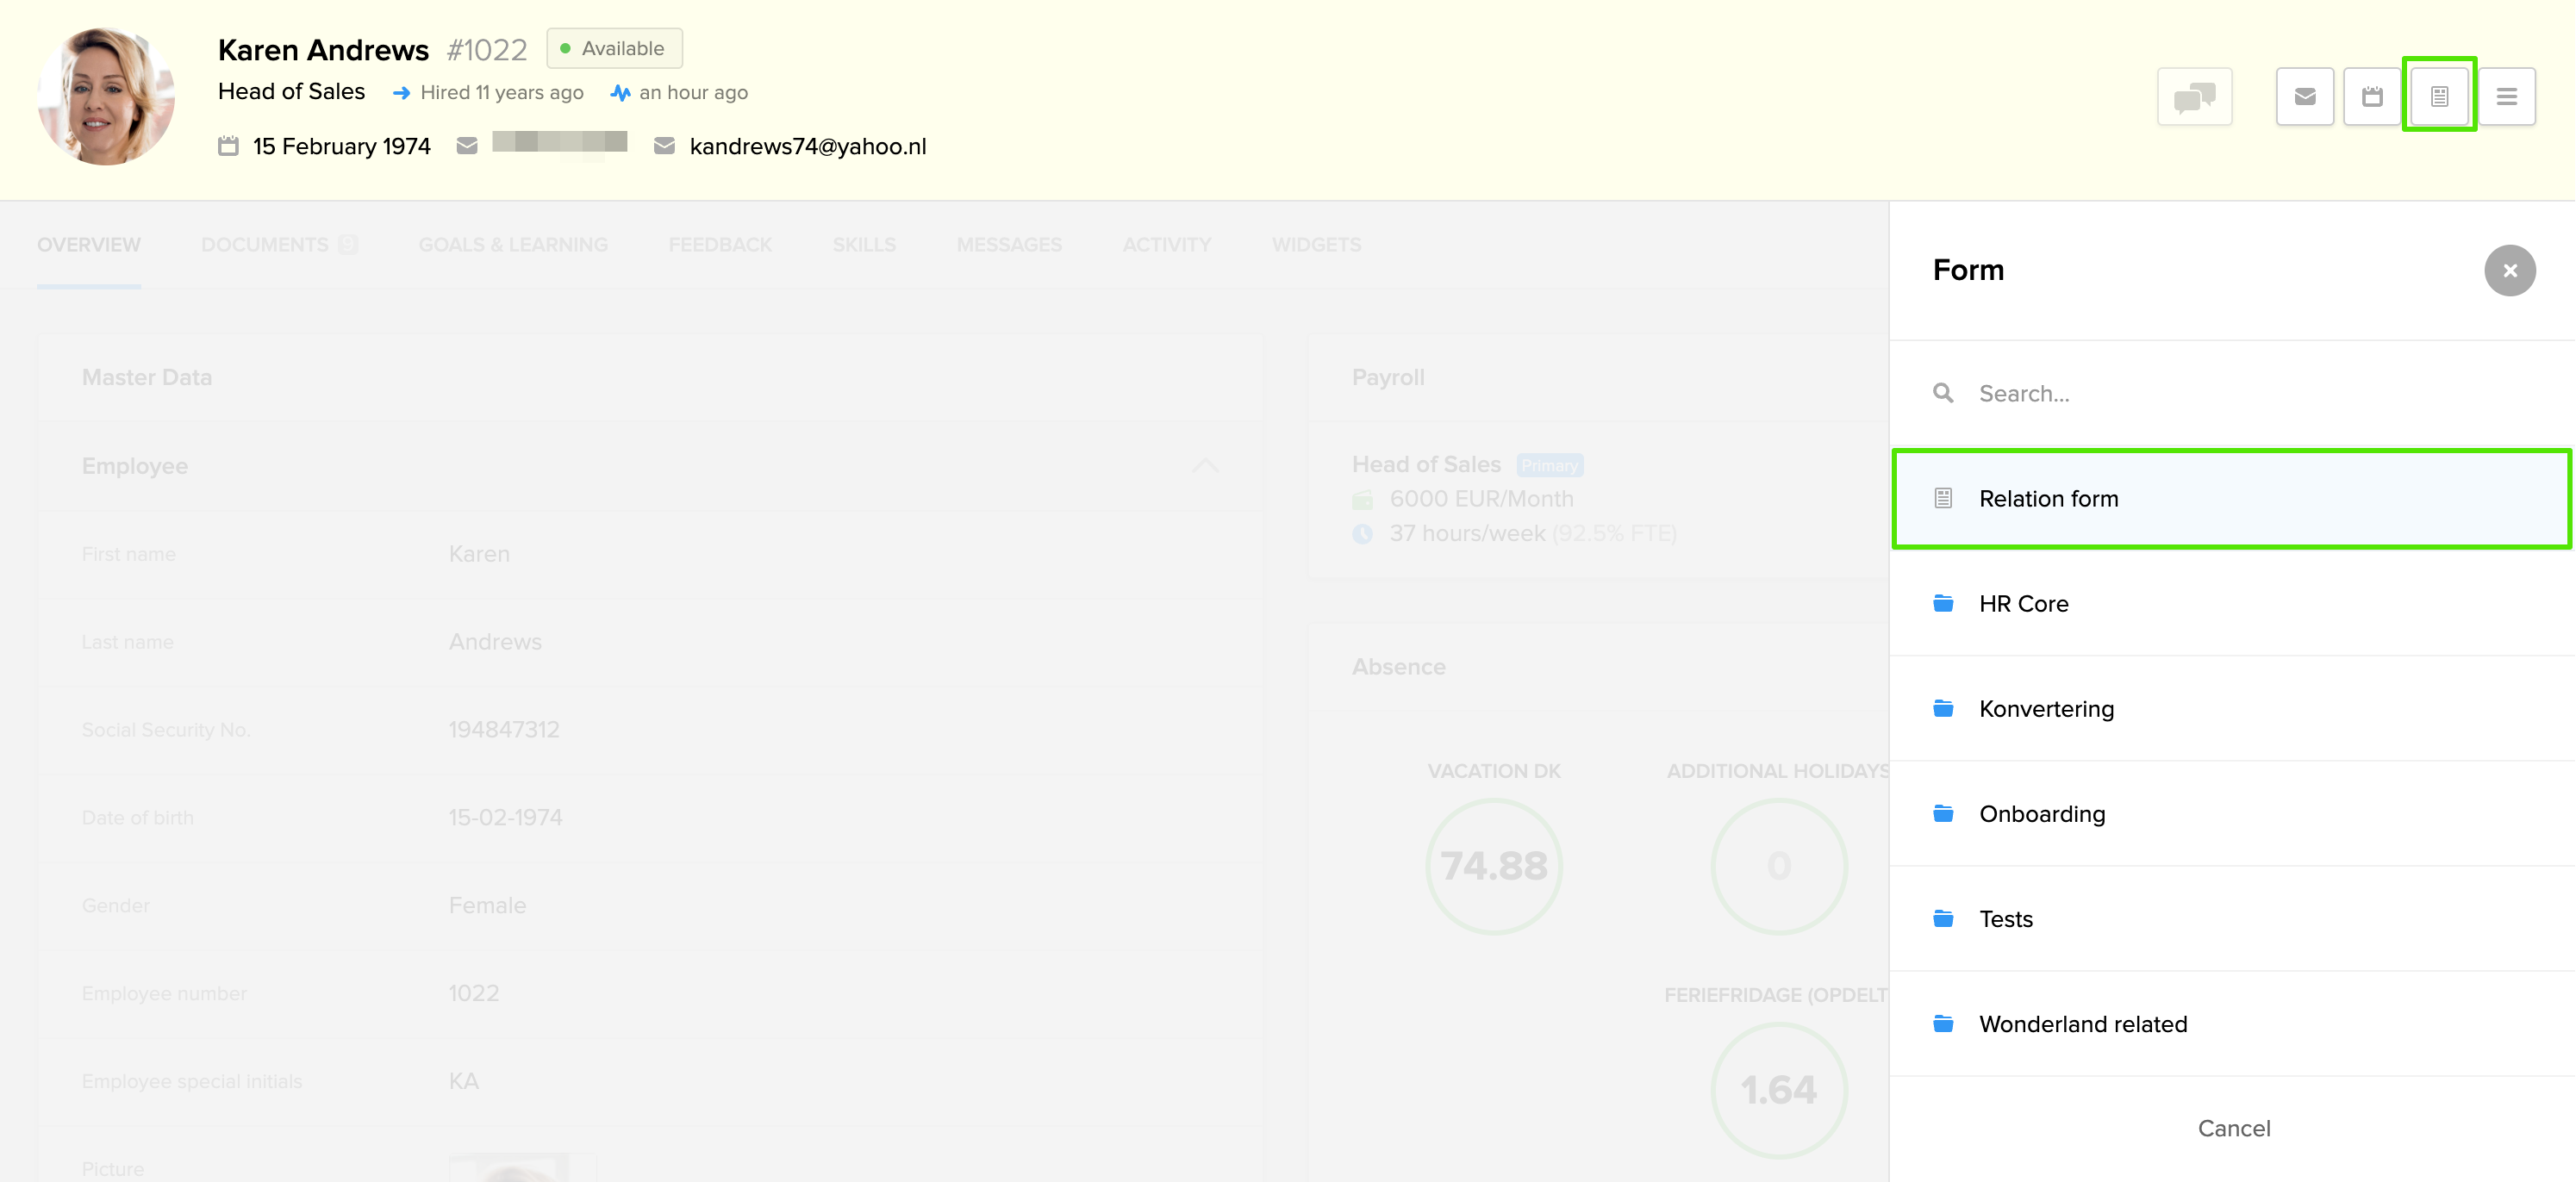Image resolution: width=2576 pixels, height=1182 pixels.
Task: Open the hamburger menu icon
Action: pyautogui.click(x=2506, y=97)
